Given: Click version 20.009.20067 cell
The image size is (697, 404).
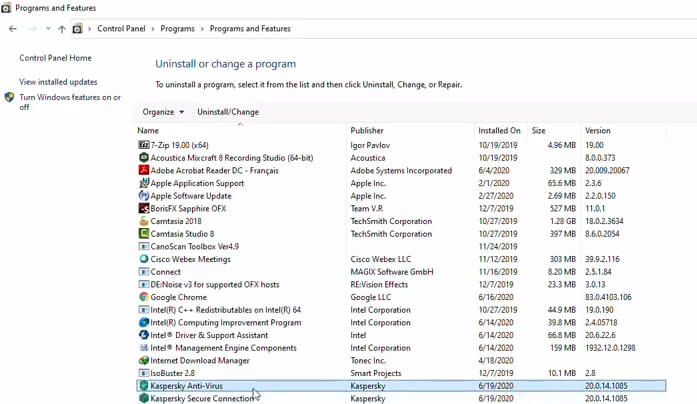Looking at the screenshot, I should click(607, 170).
